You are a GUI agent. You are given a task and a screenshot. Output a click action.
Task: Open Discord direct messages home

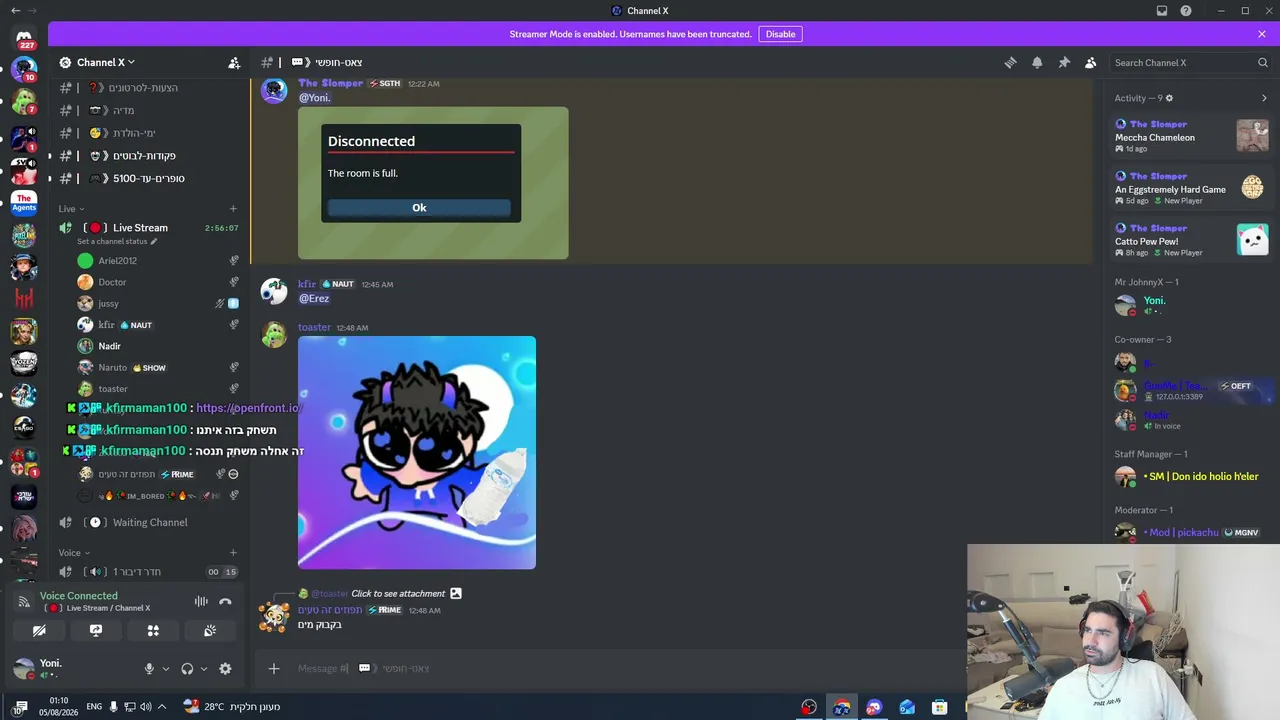coord(24,39)
